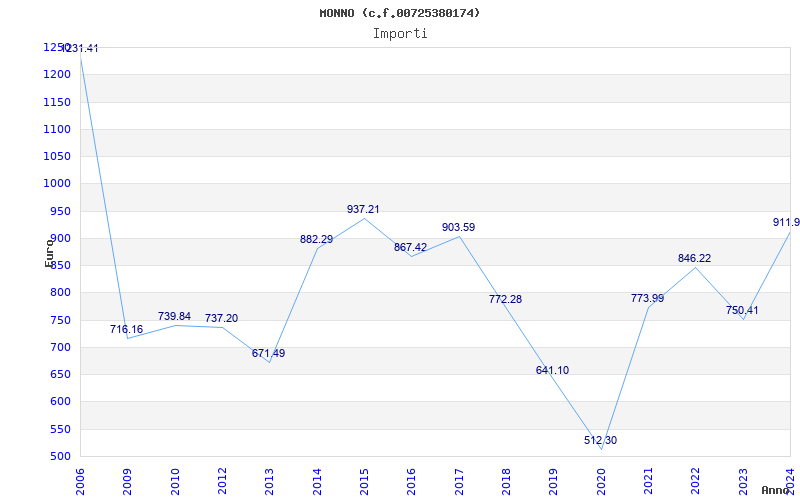
Task: Click the 1050 y-axis tick label
Action: point(57,156)
